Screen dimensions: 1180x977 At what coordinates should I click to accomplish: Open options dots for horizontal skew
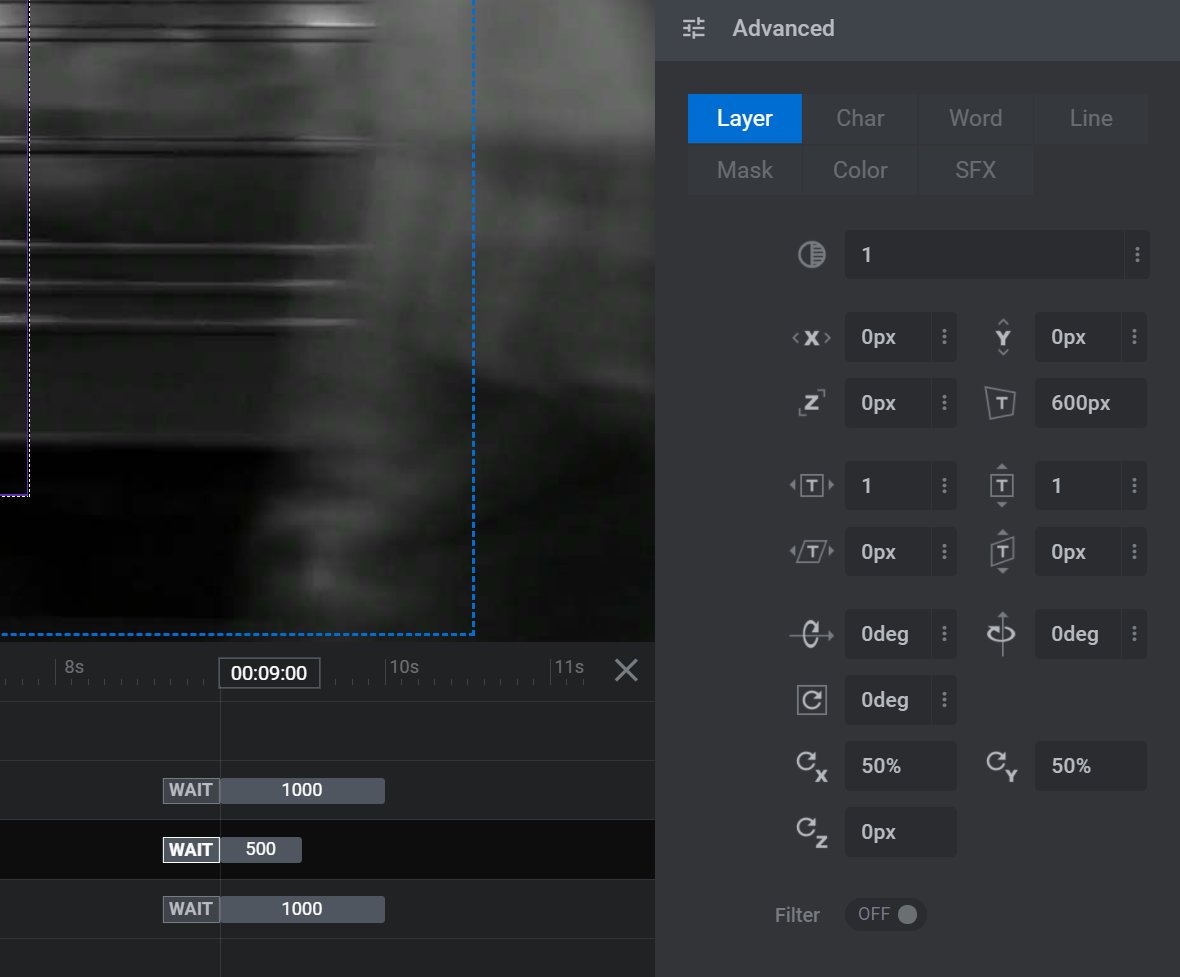[x=944, y=552]
